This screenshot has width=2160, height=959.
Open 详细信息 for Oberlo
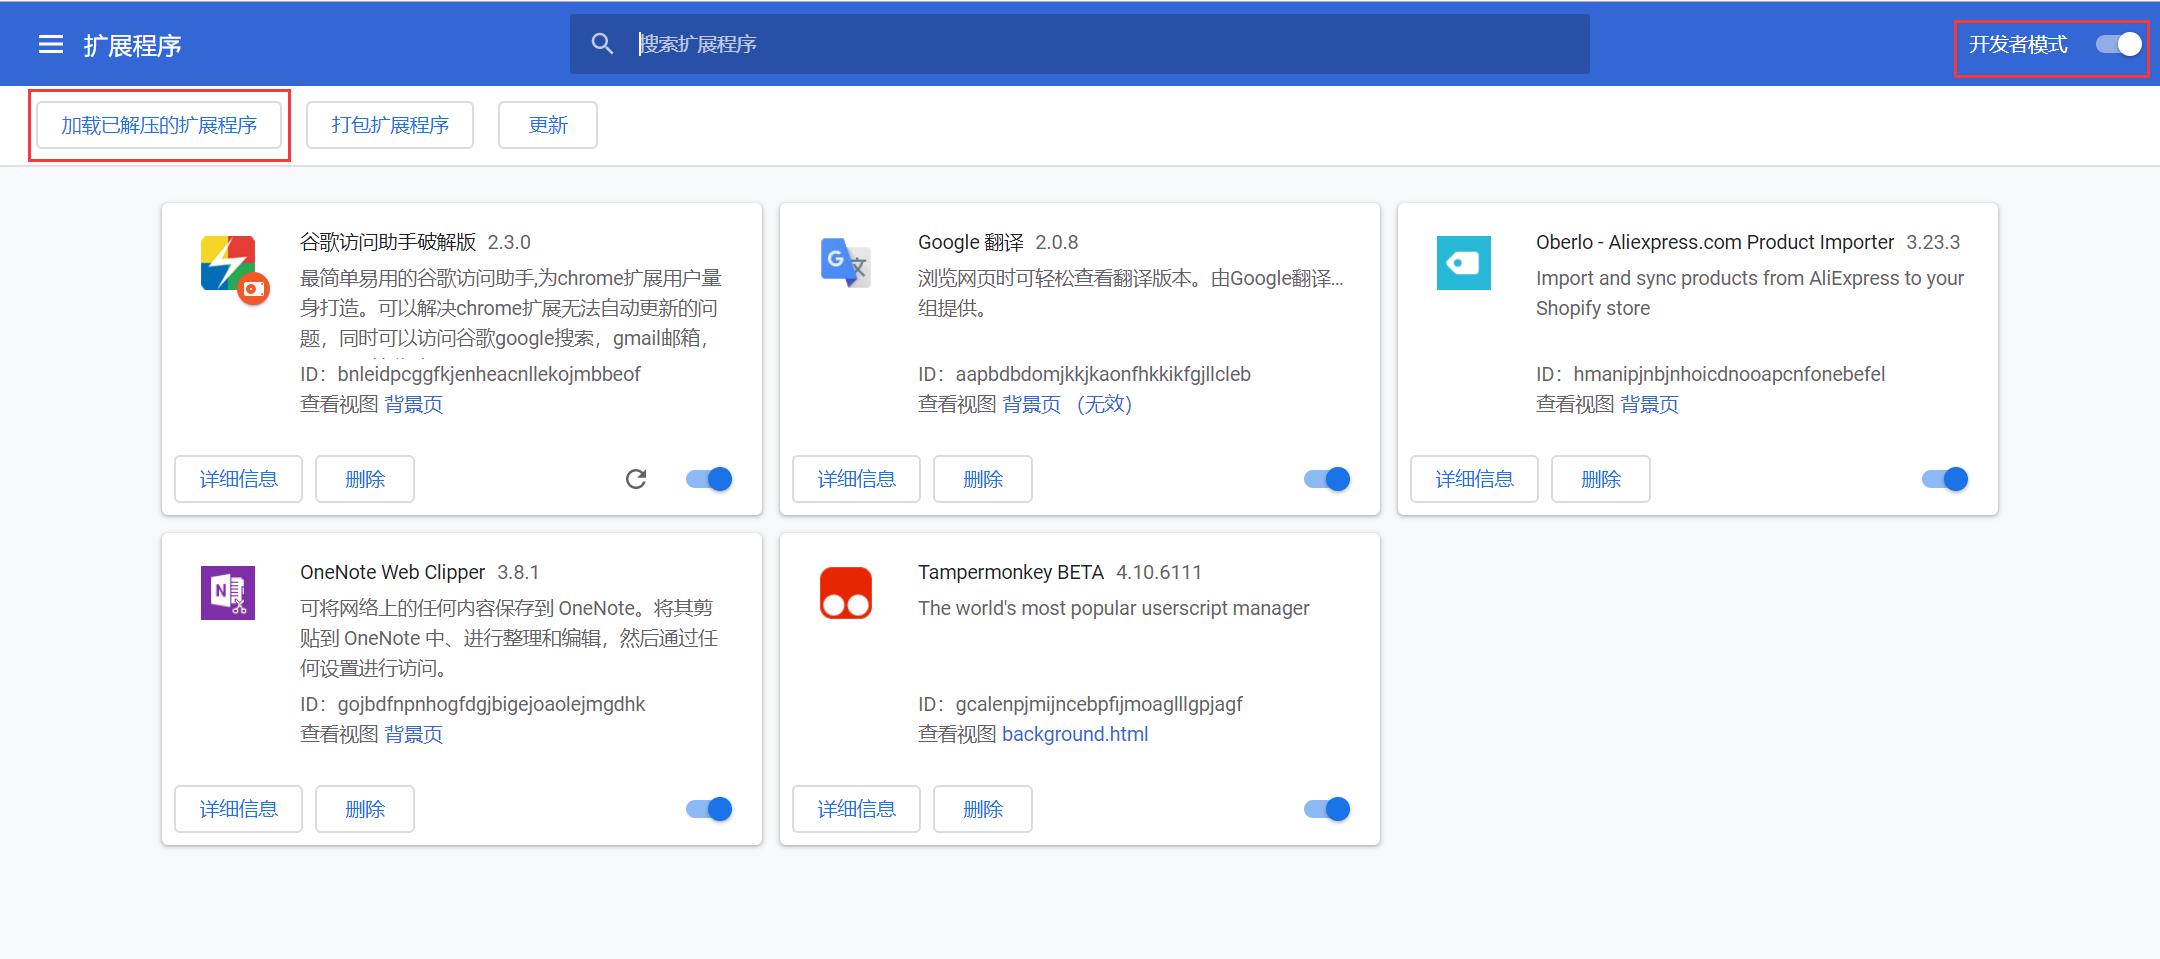pyautogui.click(x=1474, y=479)
